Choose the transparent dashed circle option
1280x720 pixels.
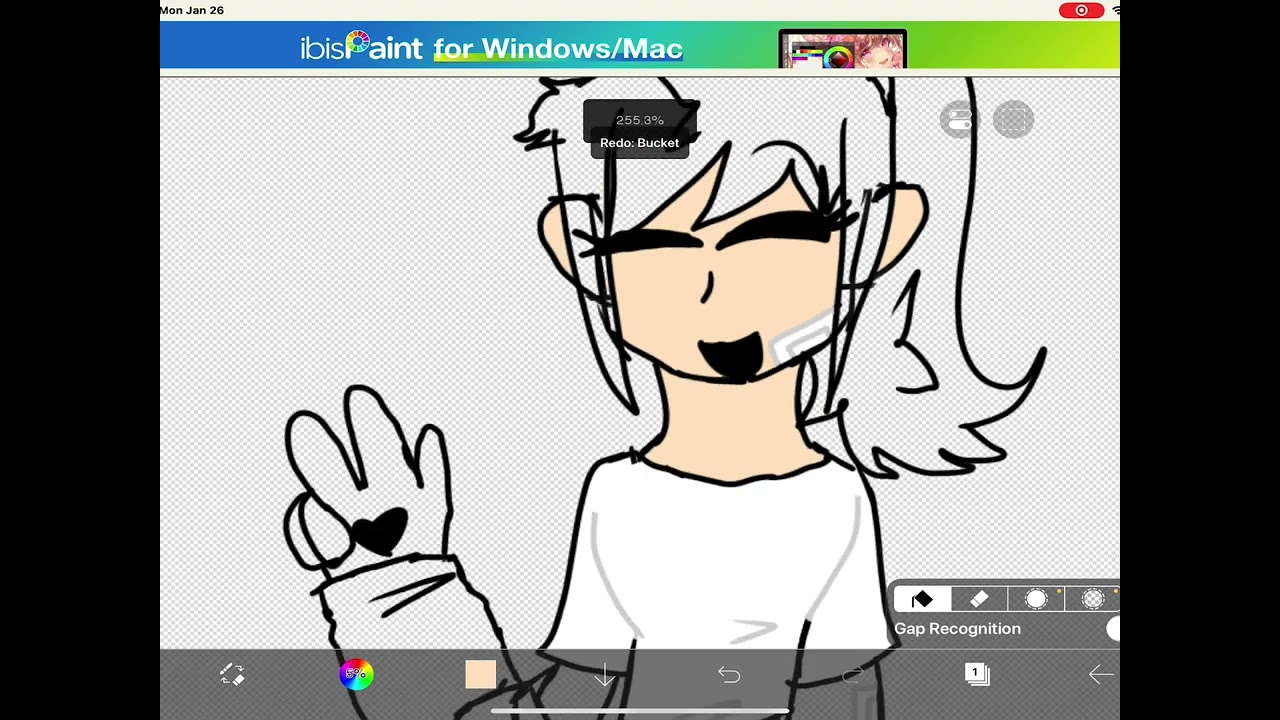[x=1093, y=599]
